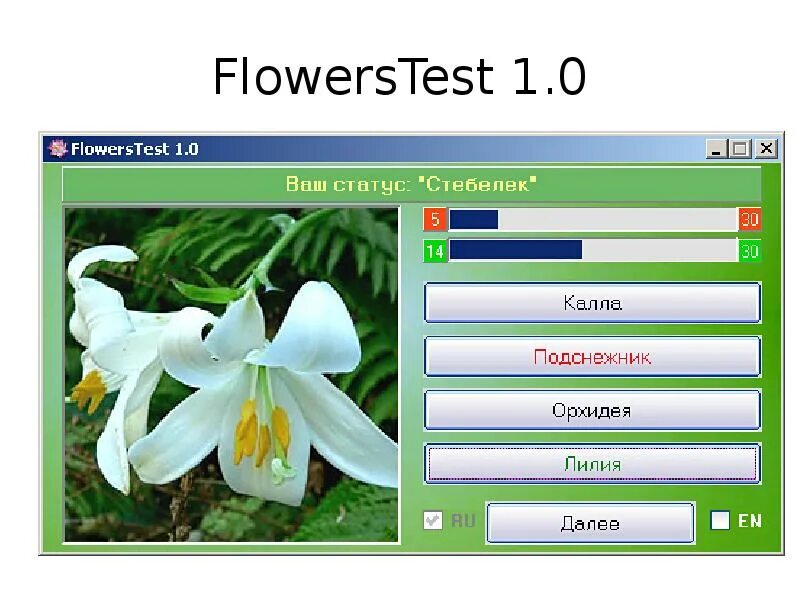The height and width of the screenshot is (600, 800).
Task: Click the correct-answers progress bar beside green 14
Action: coord(593,250)
